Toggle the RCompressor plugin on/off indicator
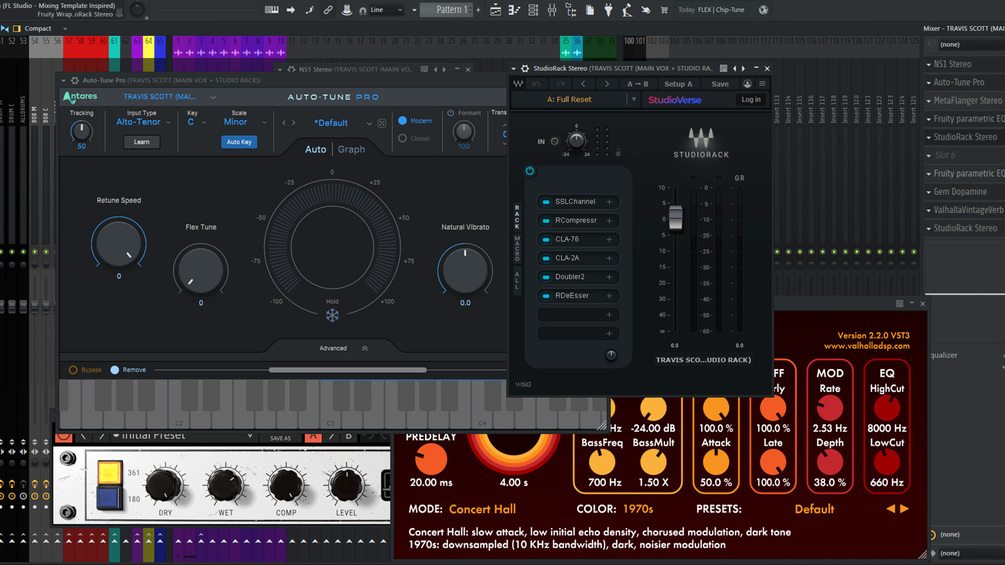The height and width of the screenshot is (565, 1005). pos(545,220)
